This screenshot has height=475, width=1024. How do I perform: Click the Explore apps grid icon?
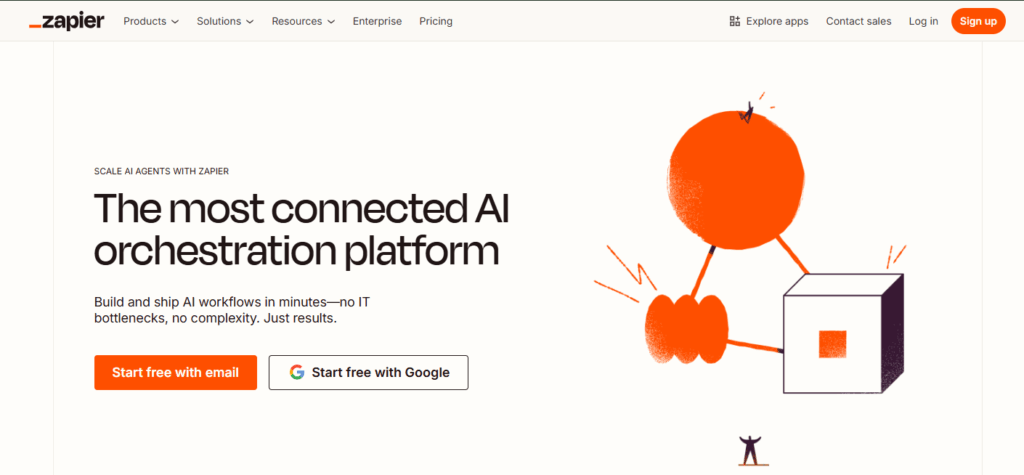point(735,21)
